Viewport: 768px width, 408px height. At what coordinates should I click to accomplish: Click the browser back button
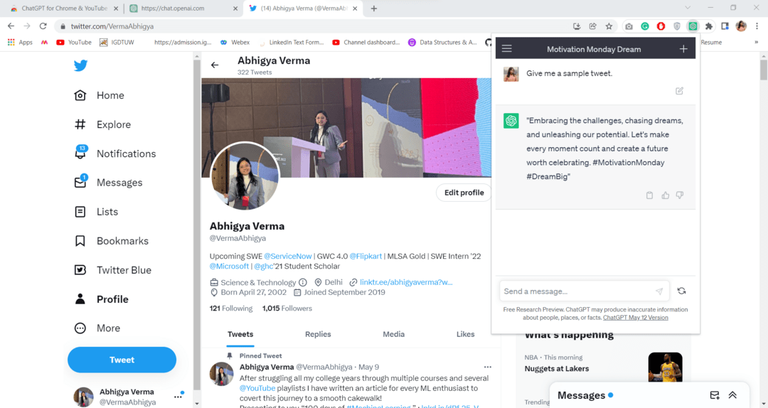coord(11,26)
